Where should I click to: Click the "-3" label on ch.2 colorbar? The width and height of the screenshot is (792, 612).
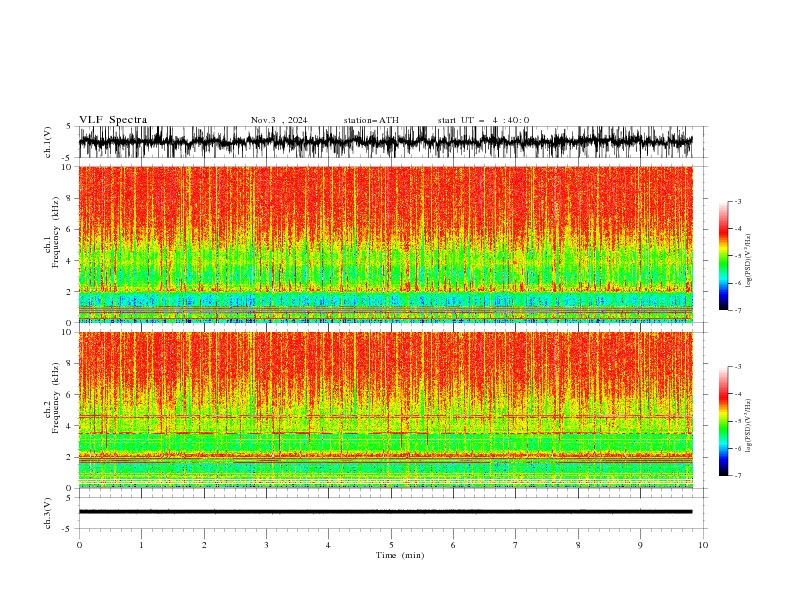738,367
